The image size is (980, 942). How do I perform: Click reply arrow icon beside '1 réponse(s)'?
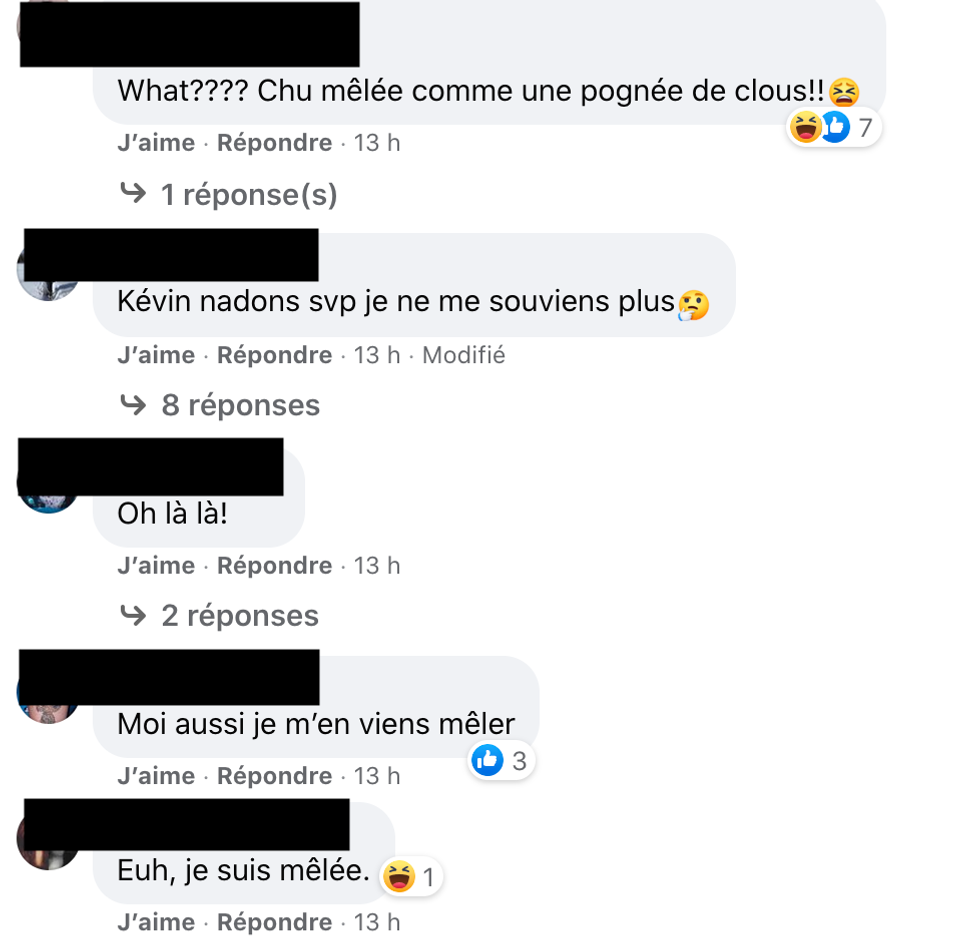133,193
